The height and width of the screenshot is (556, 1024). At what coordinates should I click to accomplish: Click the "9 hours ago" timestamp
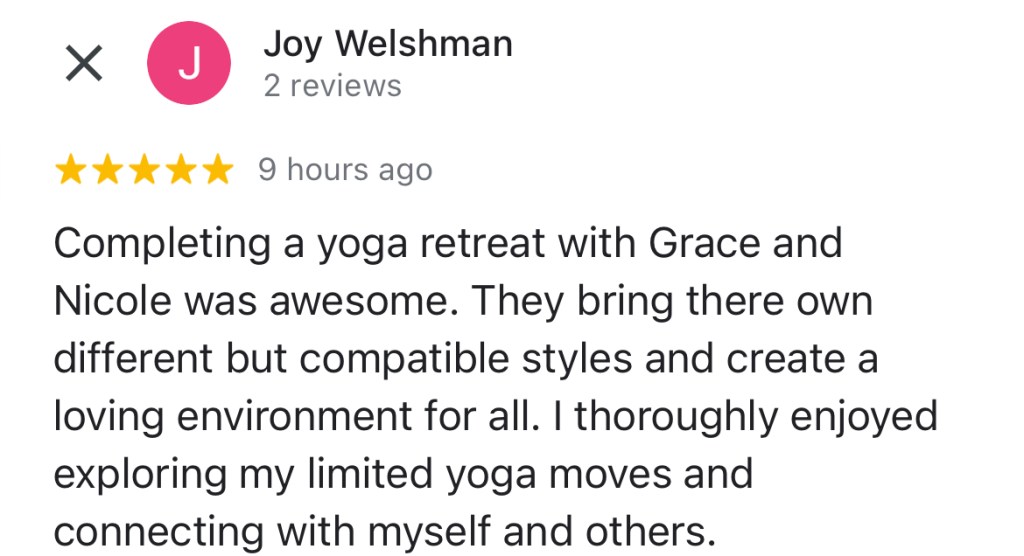[x=345, y=171]
